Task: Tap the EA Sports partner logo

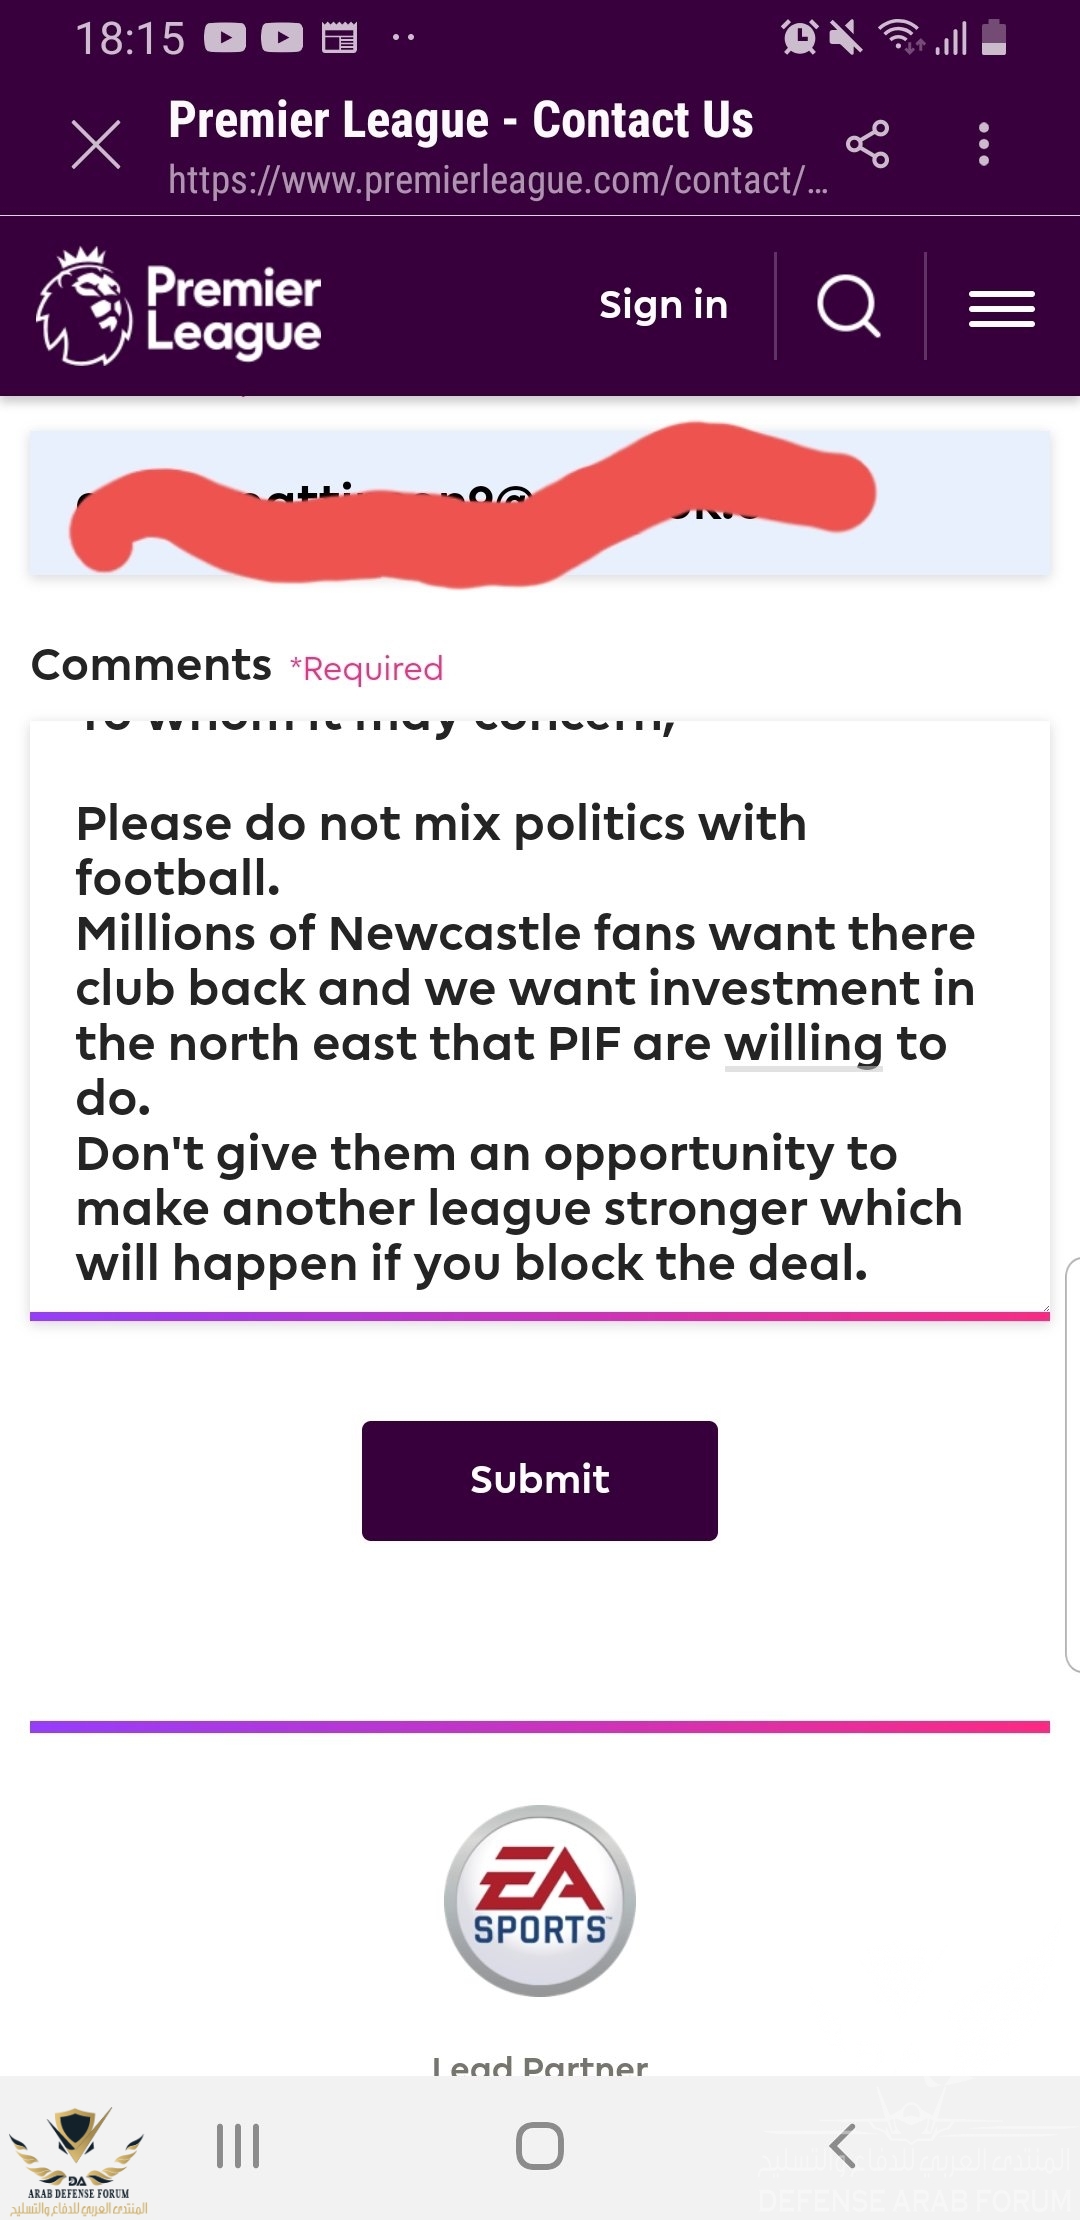Action: pos(540,1900)
